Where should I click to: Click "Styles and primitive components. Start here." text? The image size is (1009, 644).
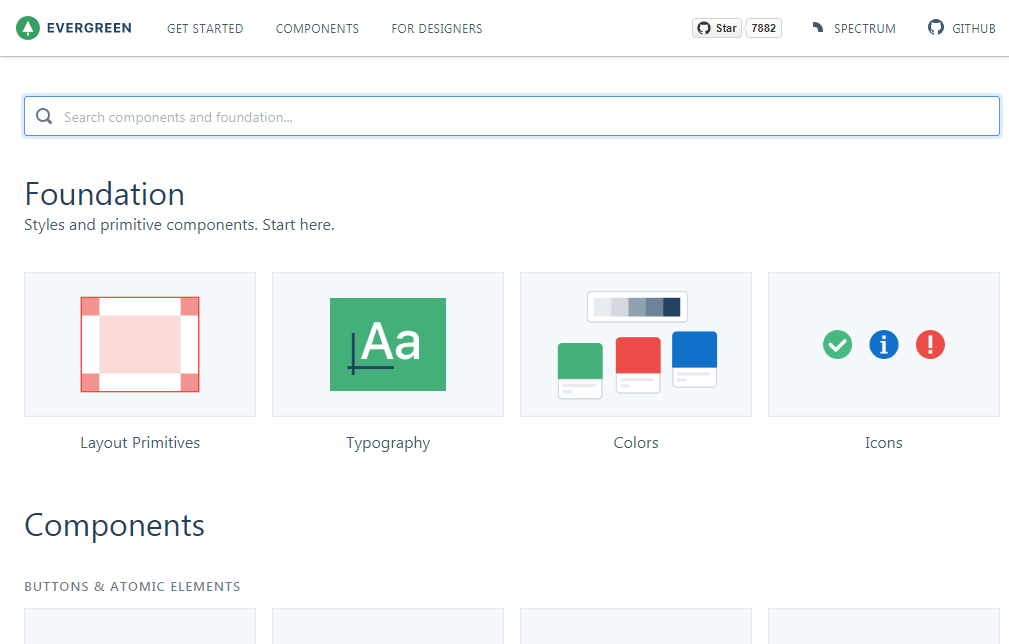pyautogui.click(x=180, y=225)
